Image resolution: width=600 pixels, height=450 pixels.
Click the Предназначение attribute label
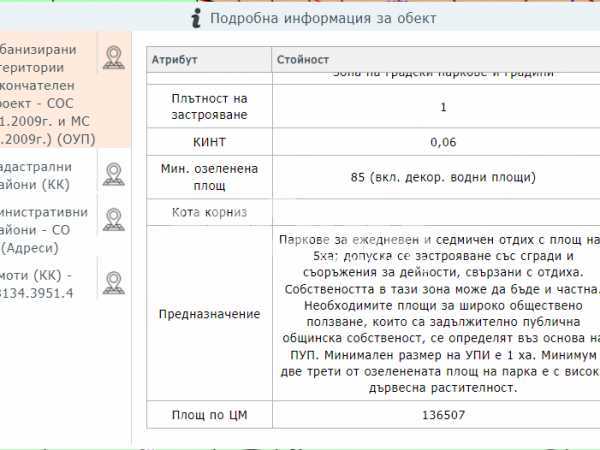[209, 314]
